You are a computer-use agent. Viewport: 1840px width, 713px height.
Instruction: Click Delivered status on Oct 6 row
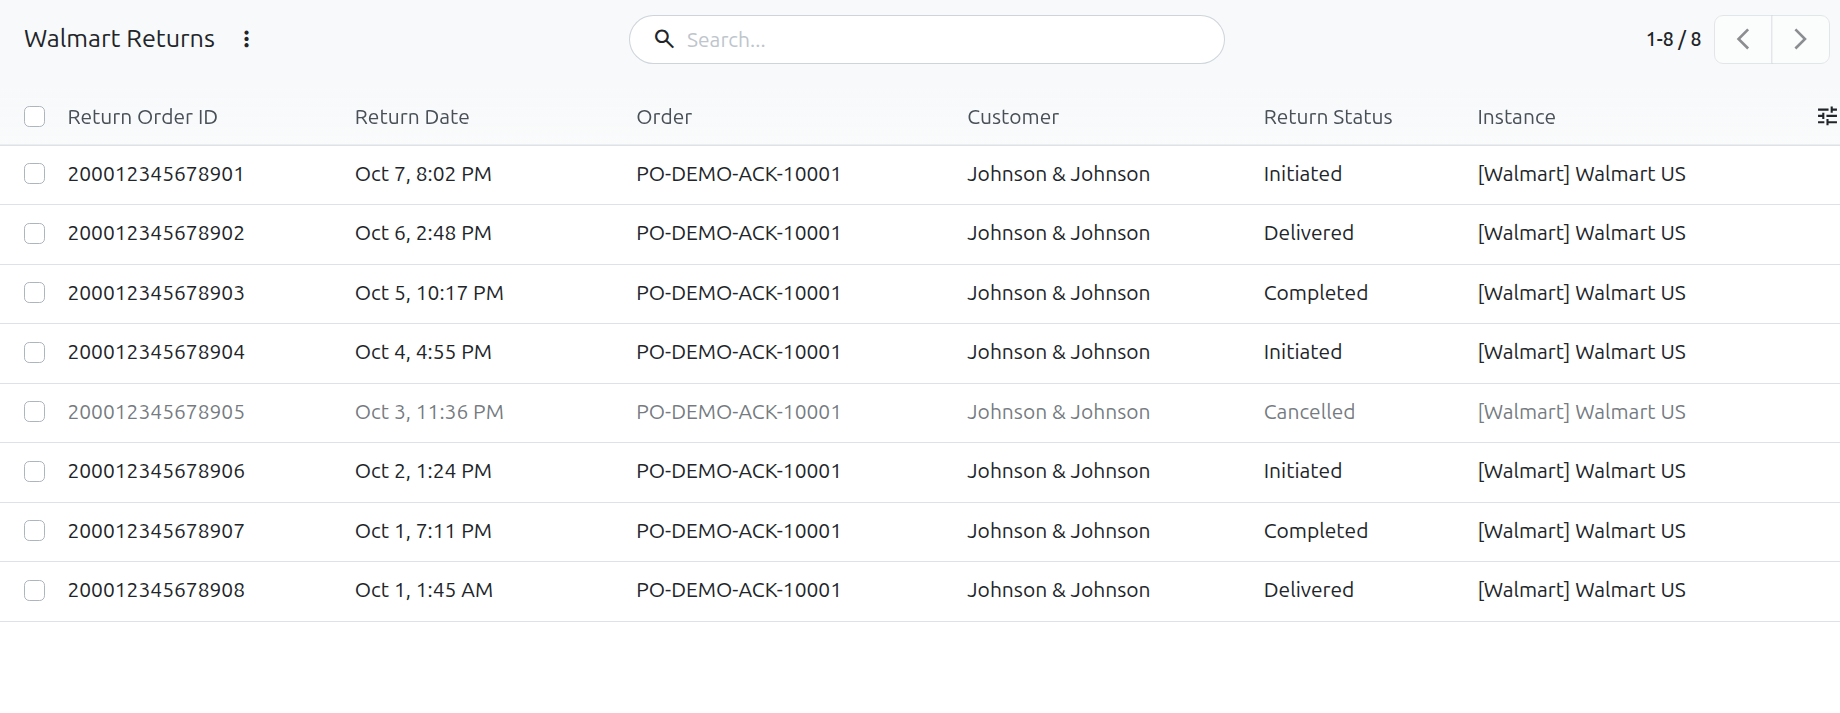click(1308, 233)
